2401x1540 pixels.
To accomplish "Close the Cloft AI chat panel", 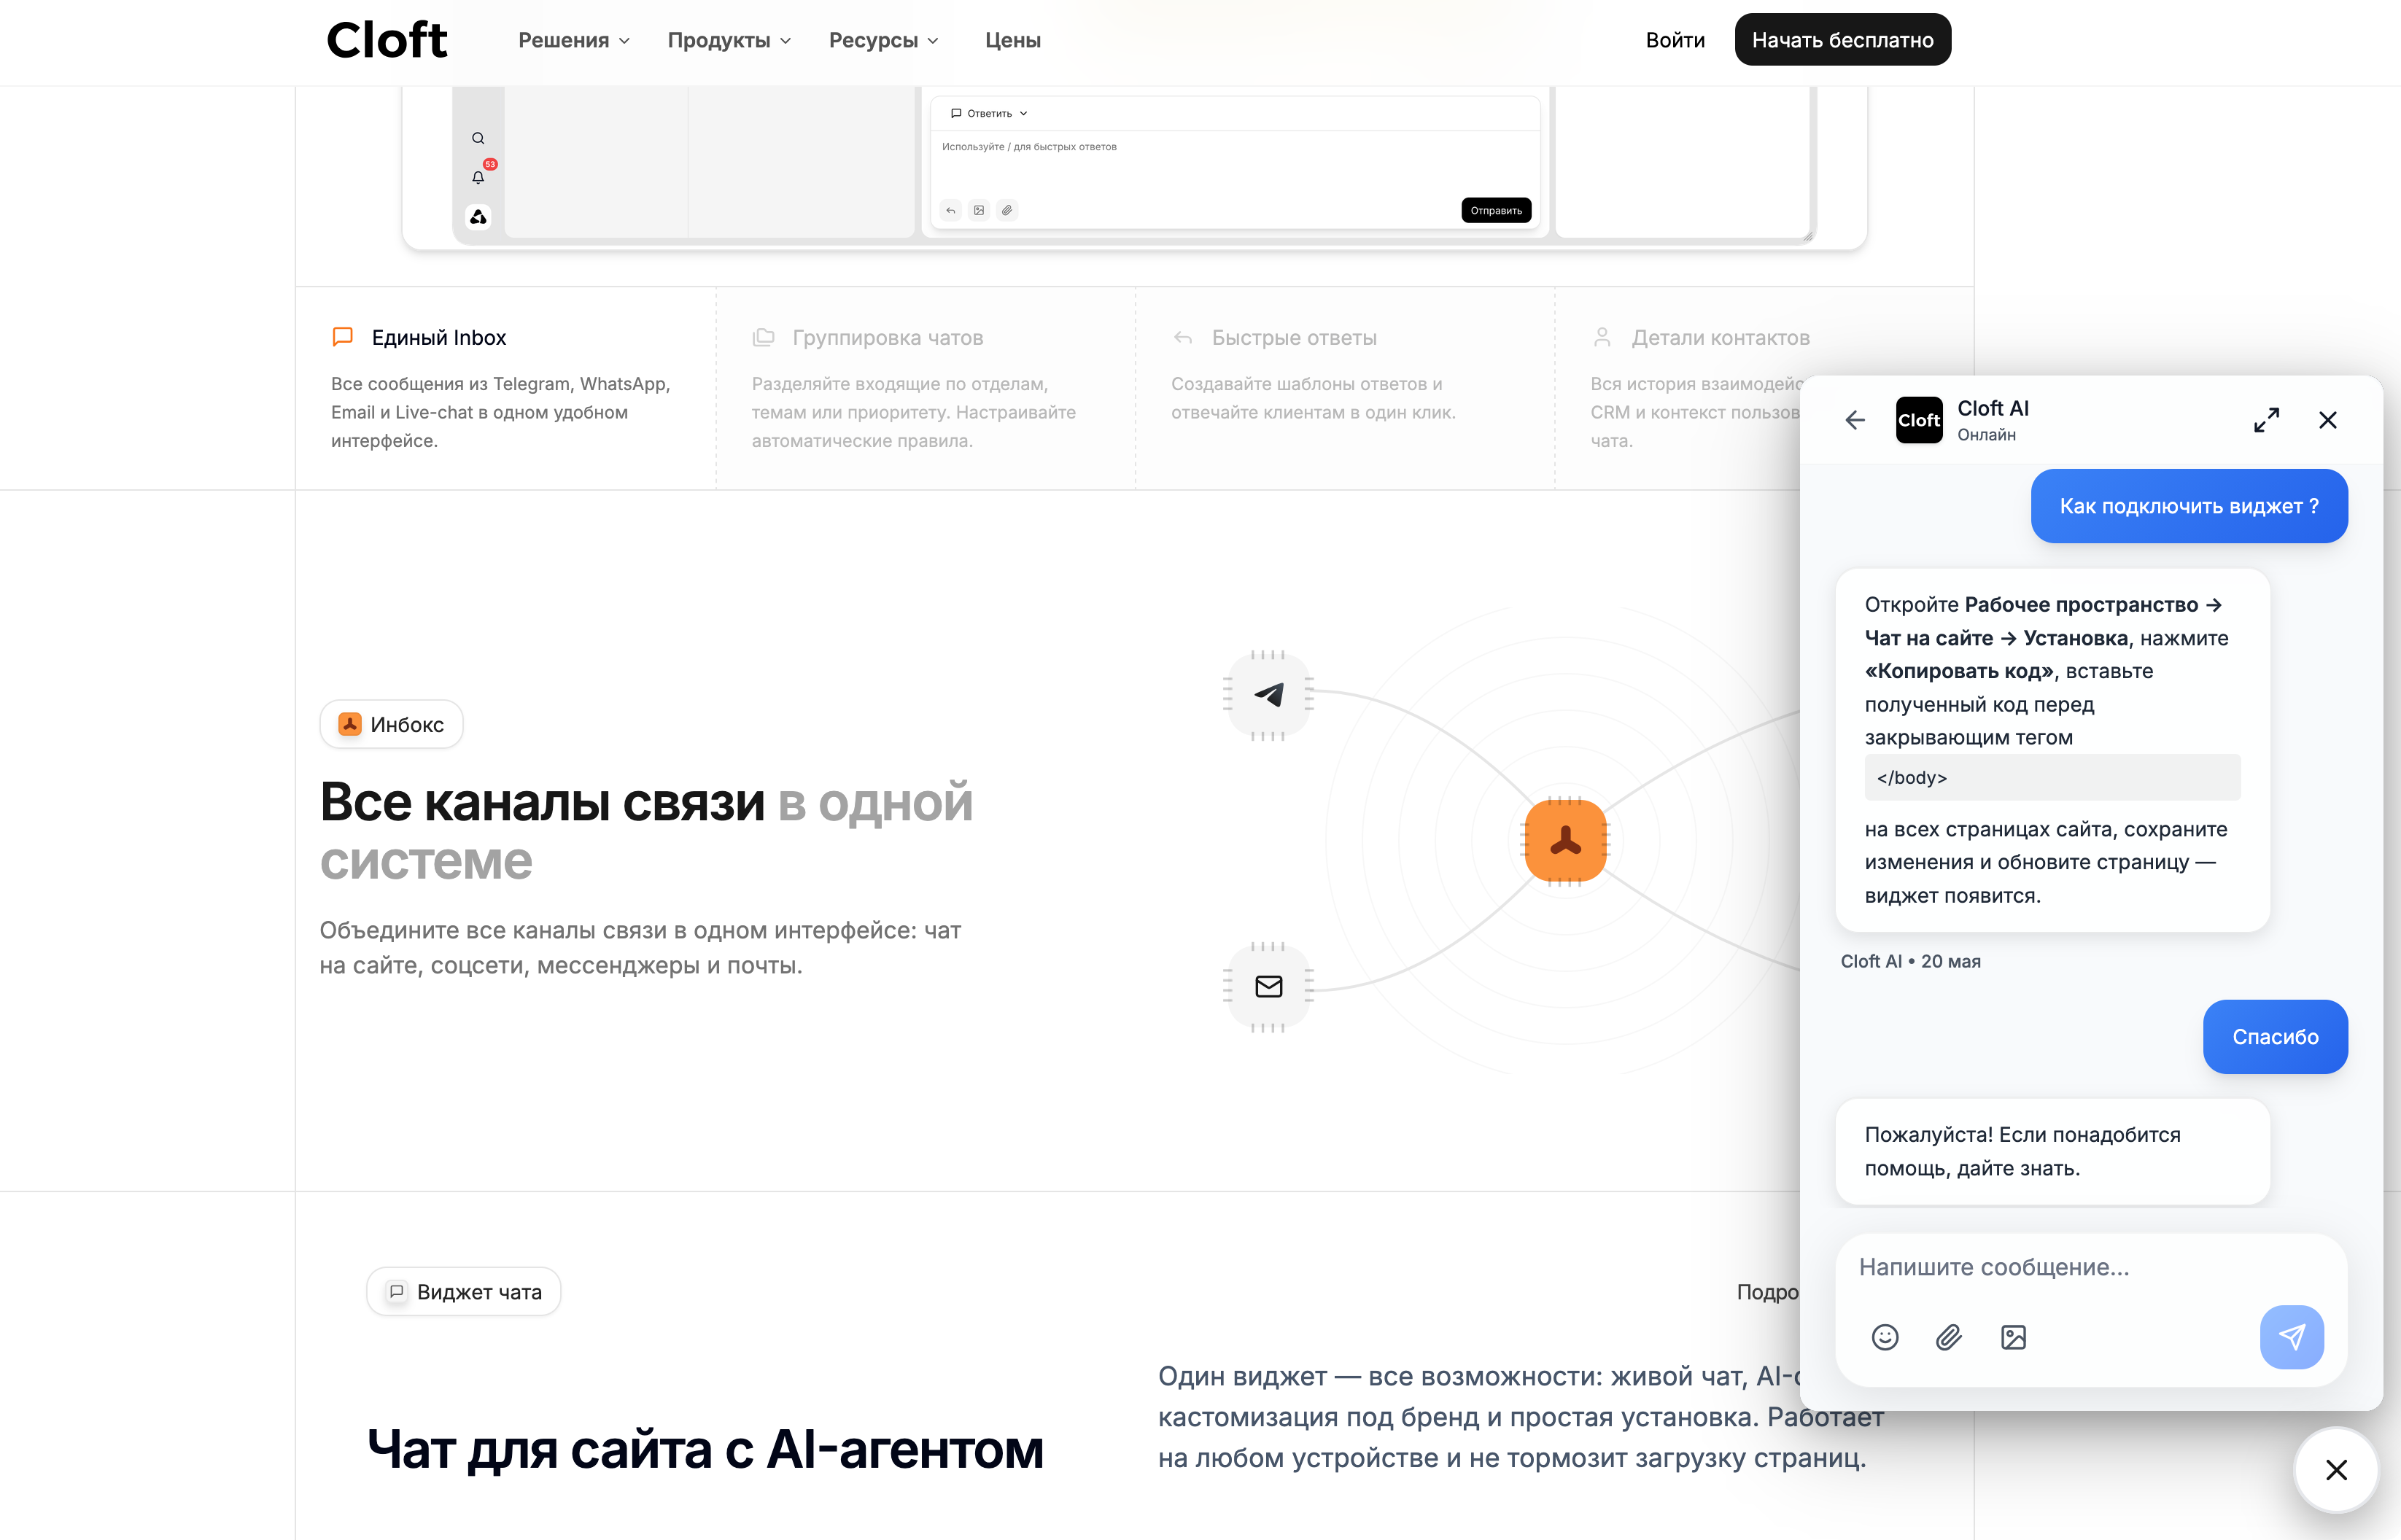I will [2328, 420].
